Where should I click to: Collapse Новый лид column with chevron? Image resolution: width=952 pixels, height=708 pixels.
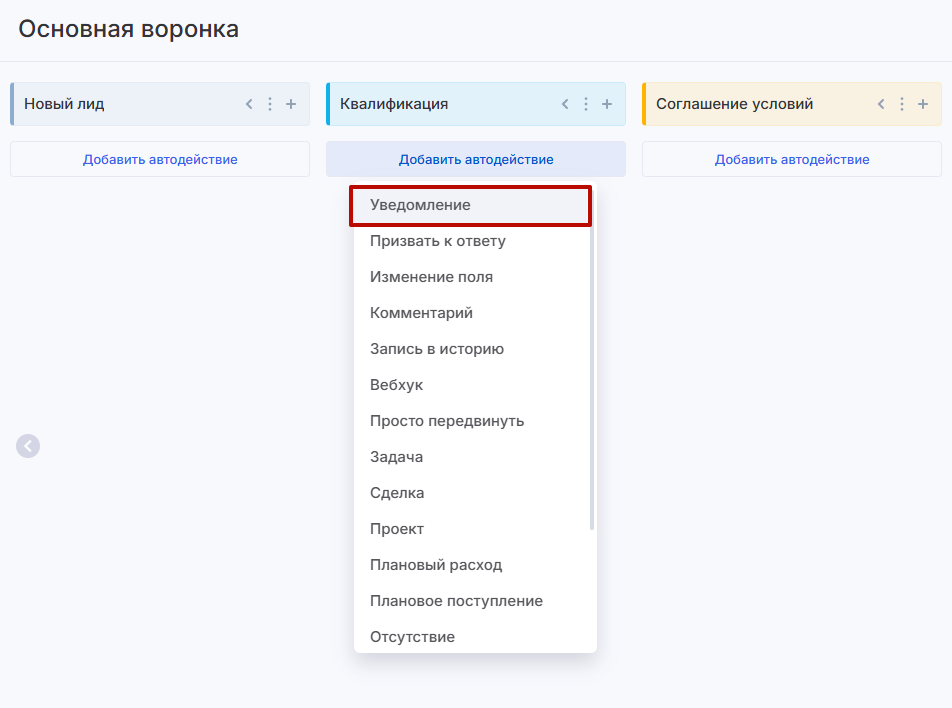249,104
